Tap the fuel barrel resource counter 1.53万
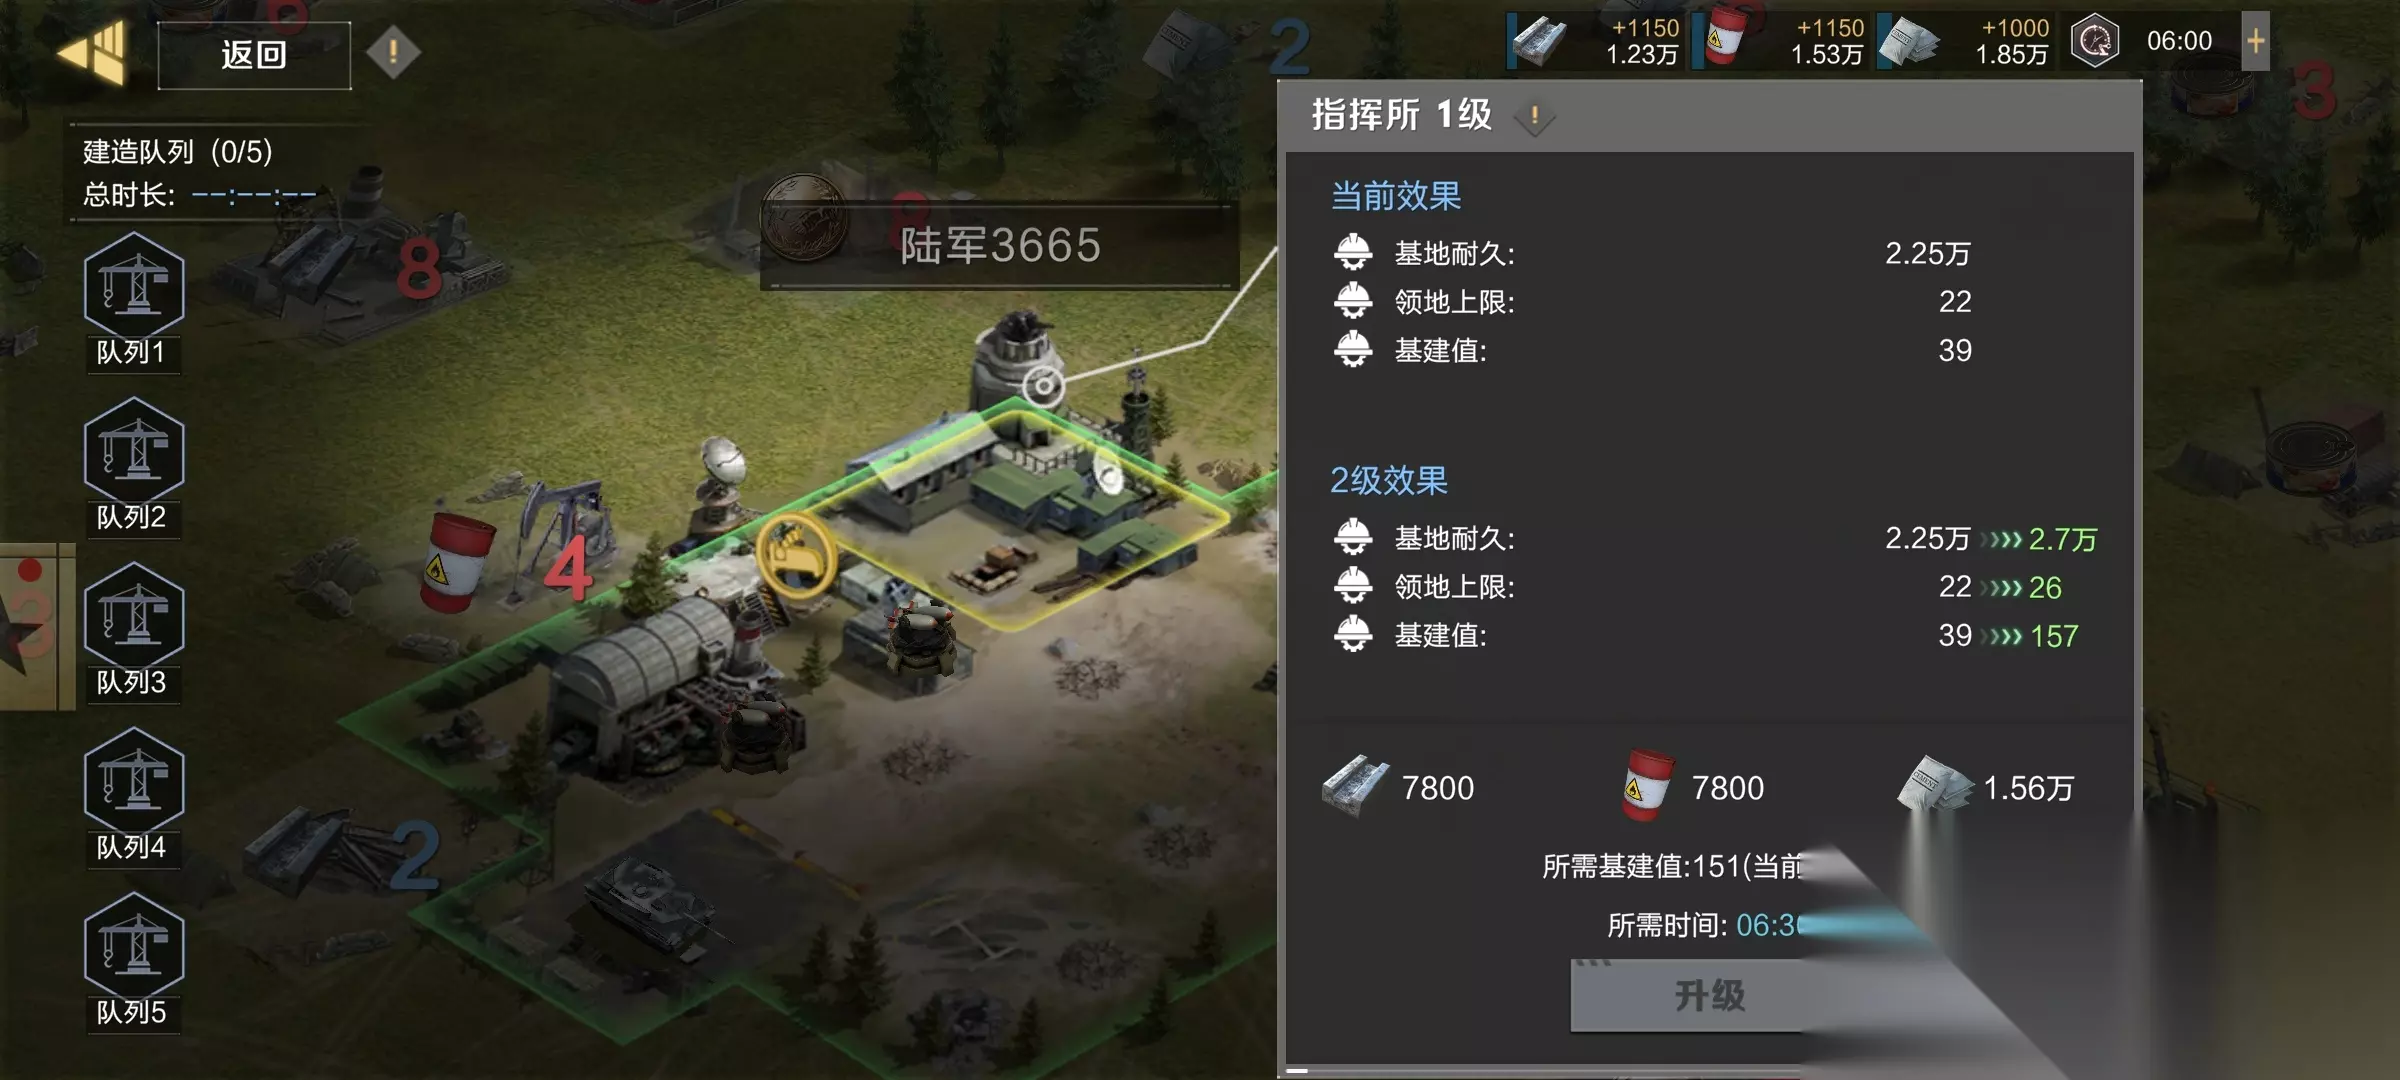Screen dimensions: 2400x1080 (x=1781, y=41)
